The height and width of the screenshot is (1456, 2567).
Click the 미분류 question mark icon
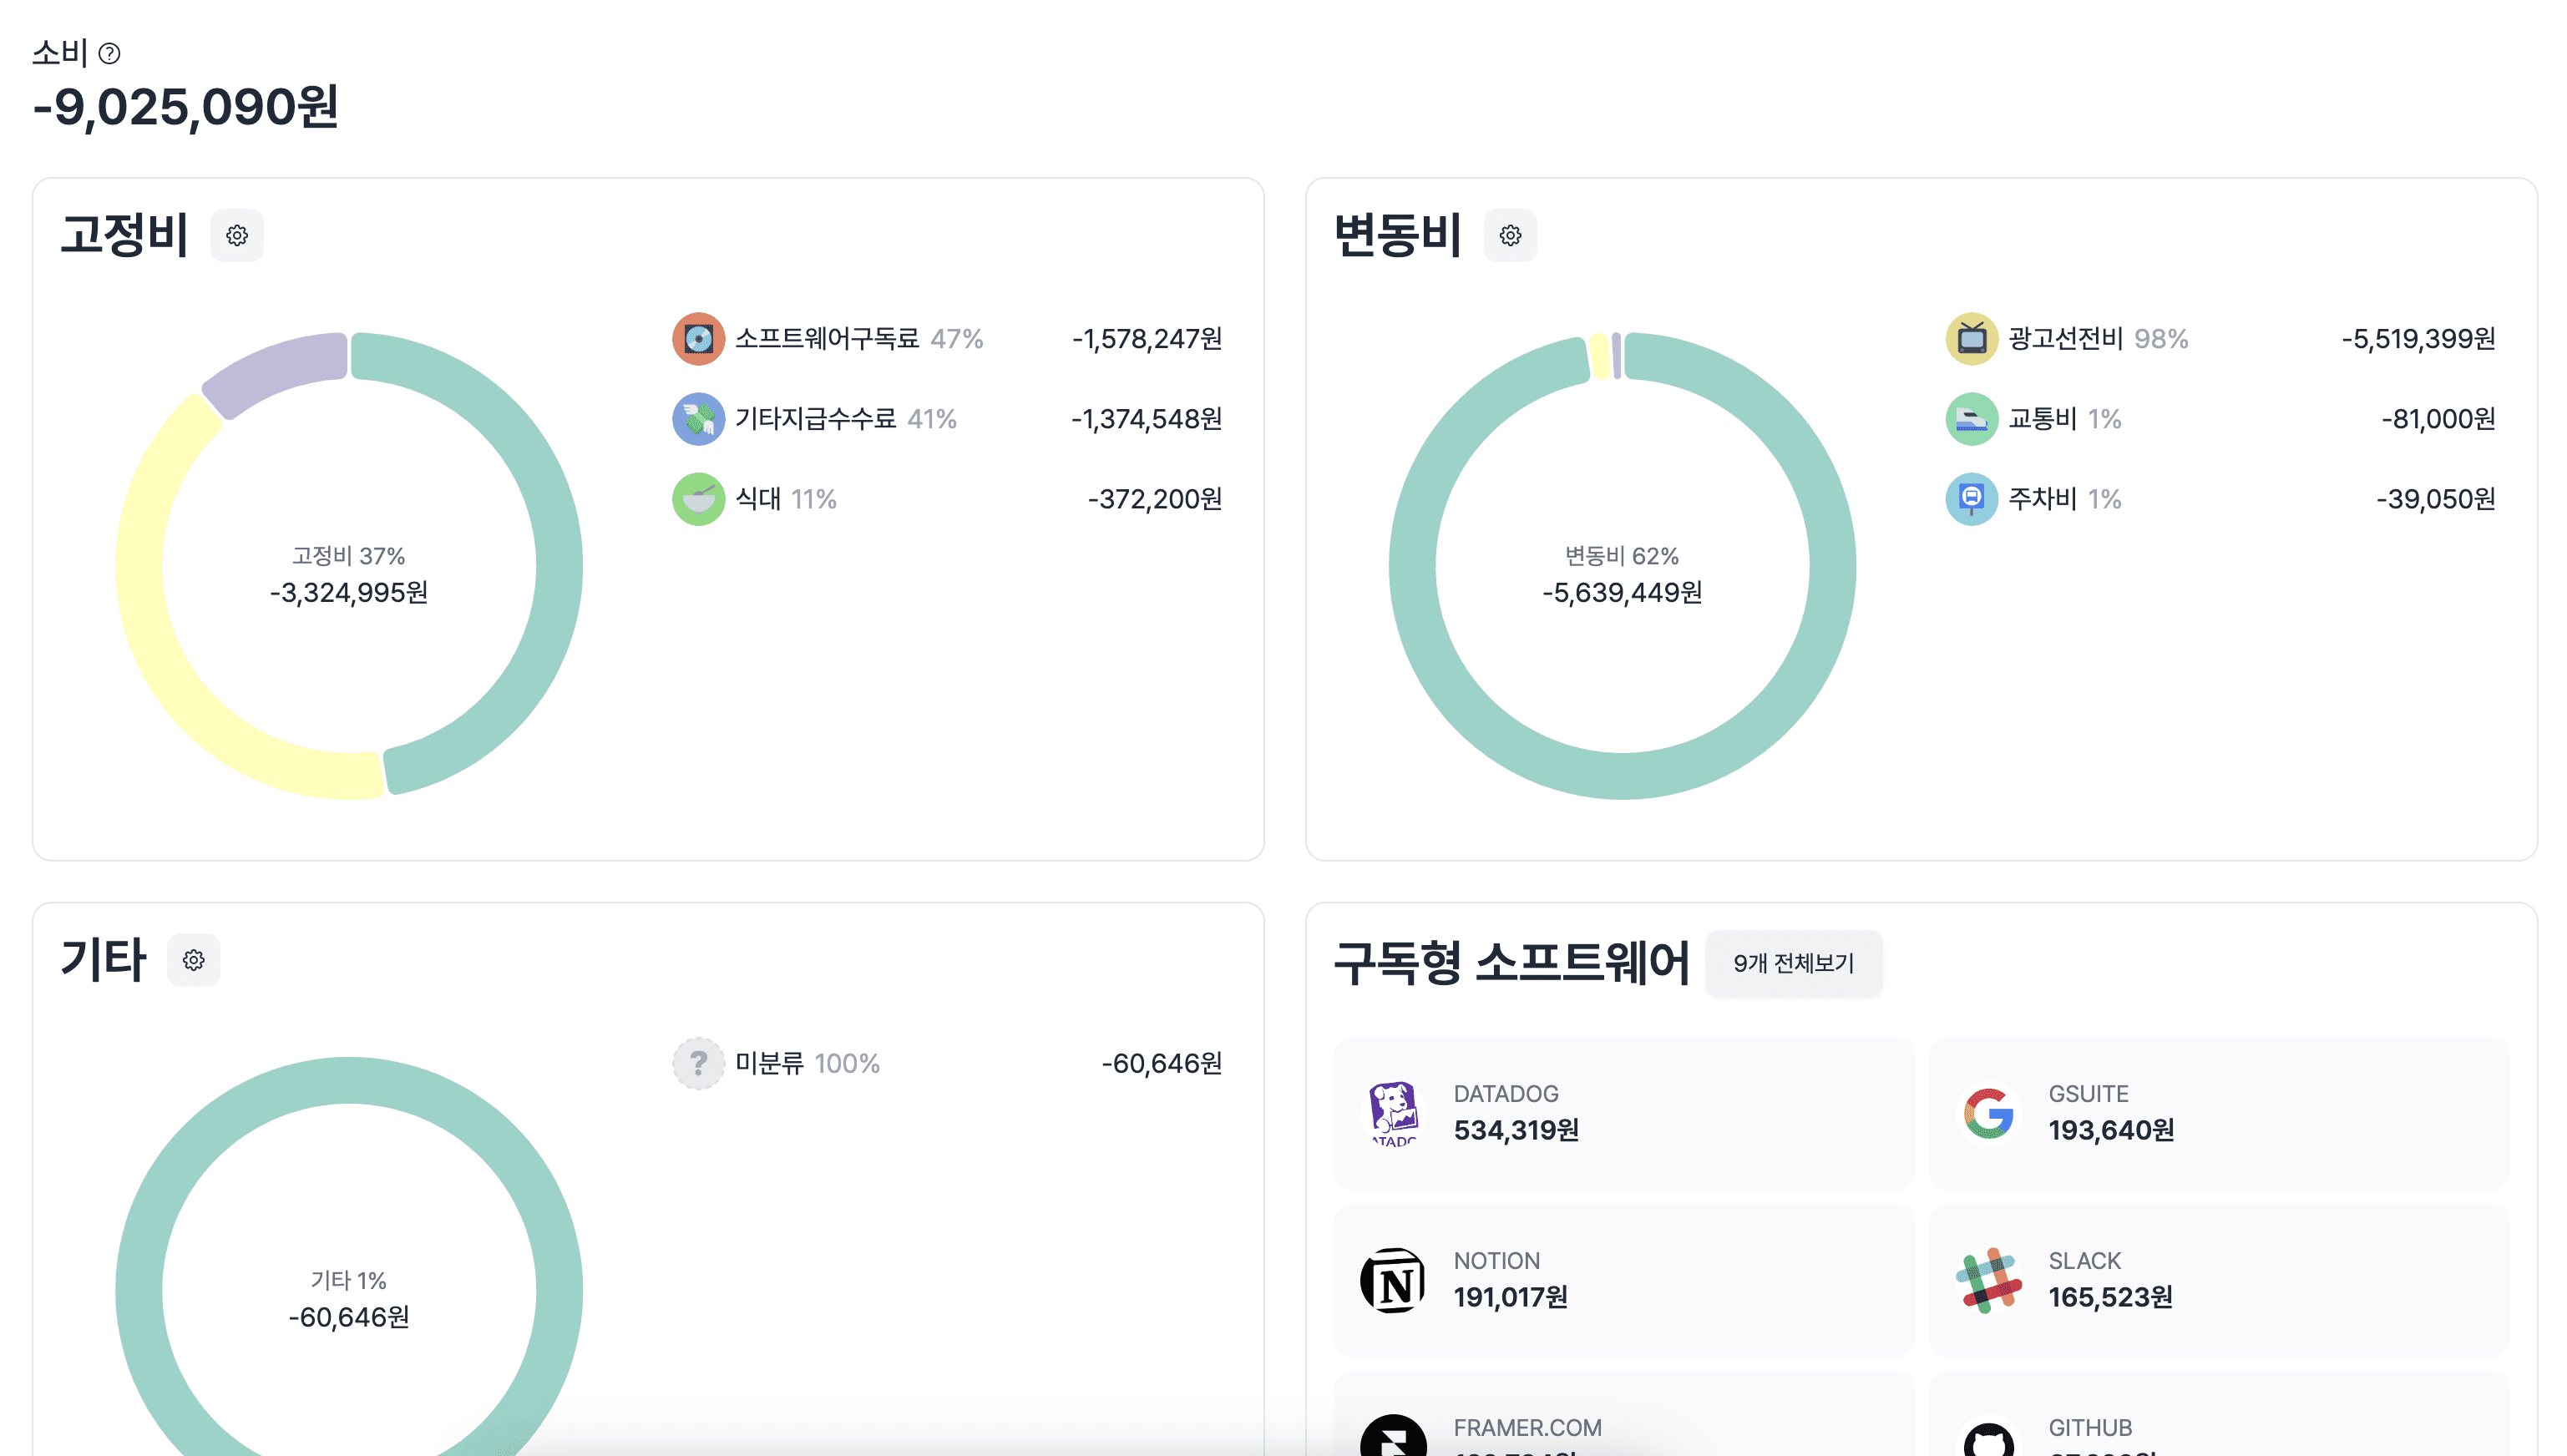[x=698, y=1063]
